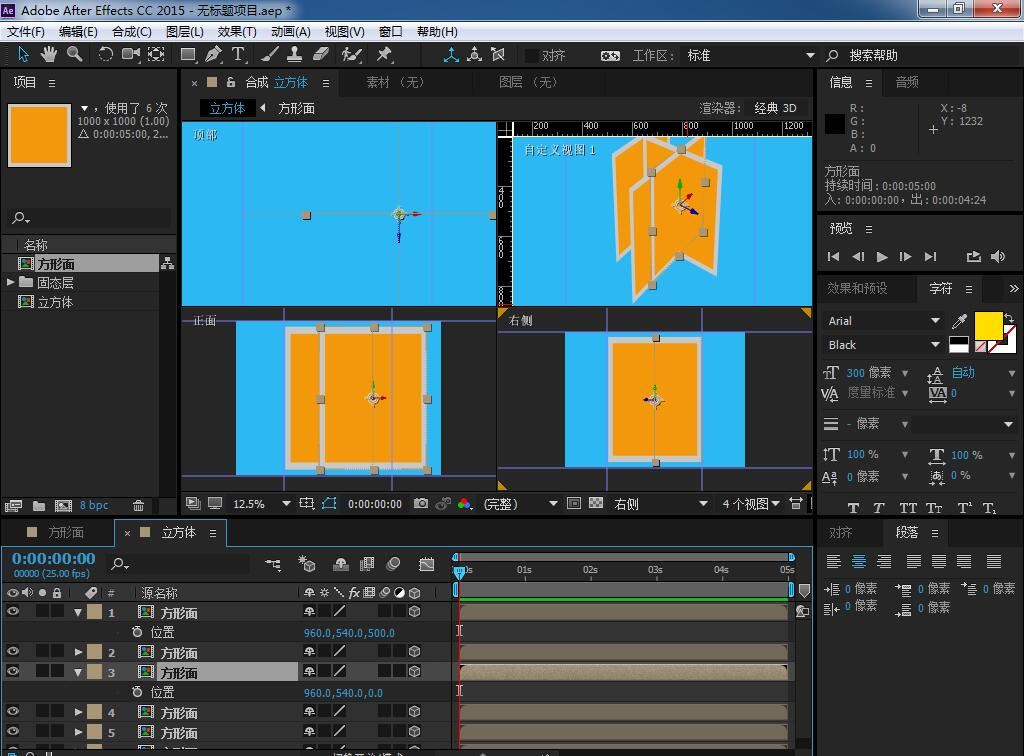Select the Unified Camera tool
Viewport: 1024px width, 756px height.
pos(131,55)
